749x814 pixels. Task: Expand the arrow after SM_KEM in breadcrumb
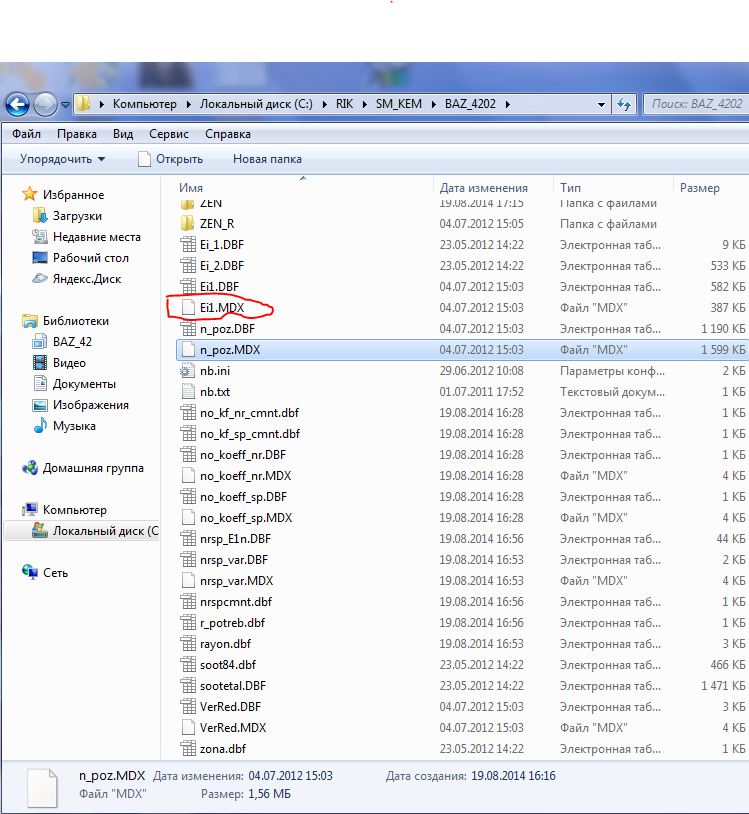433,104
